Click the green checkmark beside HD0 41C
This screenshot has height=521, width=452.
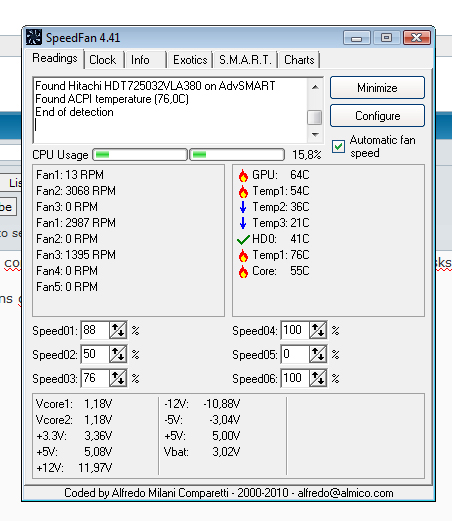[x=243, y=239]
